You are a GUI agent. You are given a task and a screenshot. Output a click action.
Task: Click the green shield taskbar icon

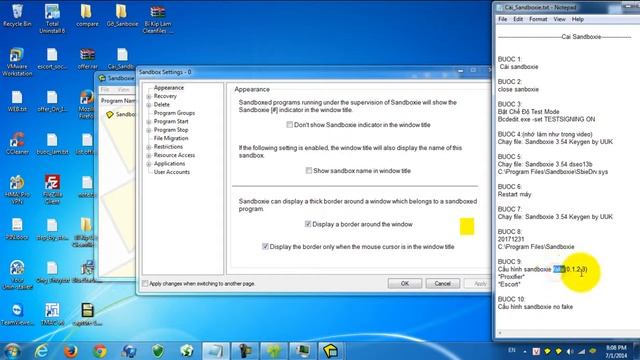click(158, 351)
